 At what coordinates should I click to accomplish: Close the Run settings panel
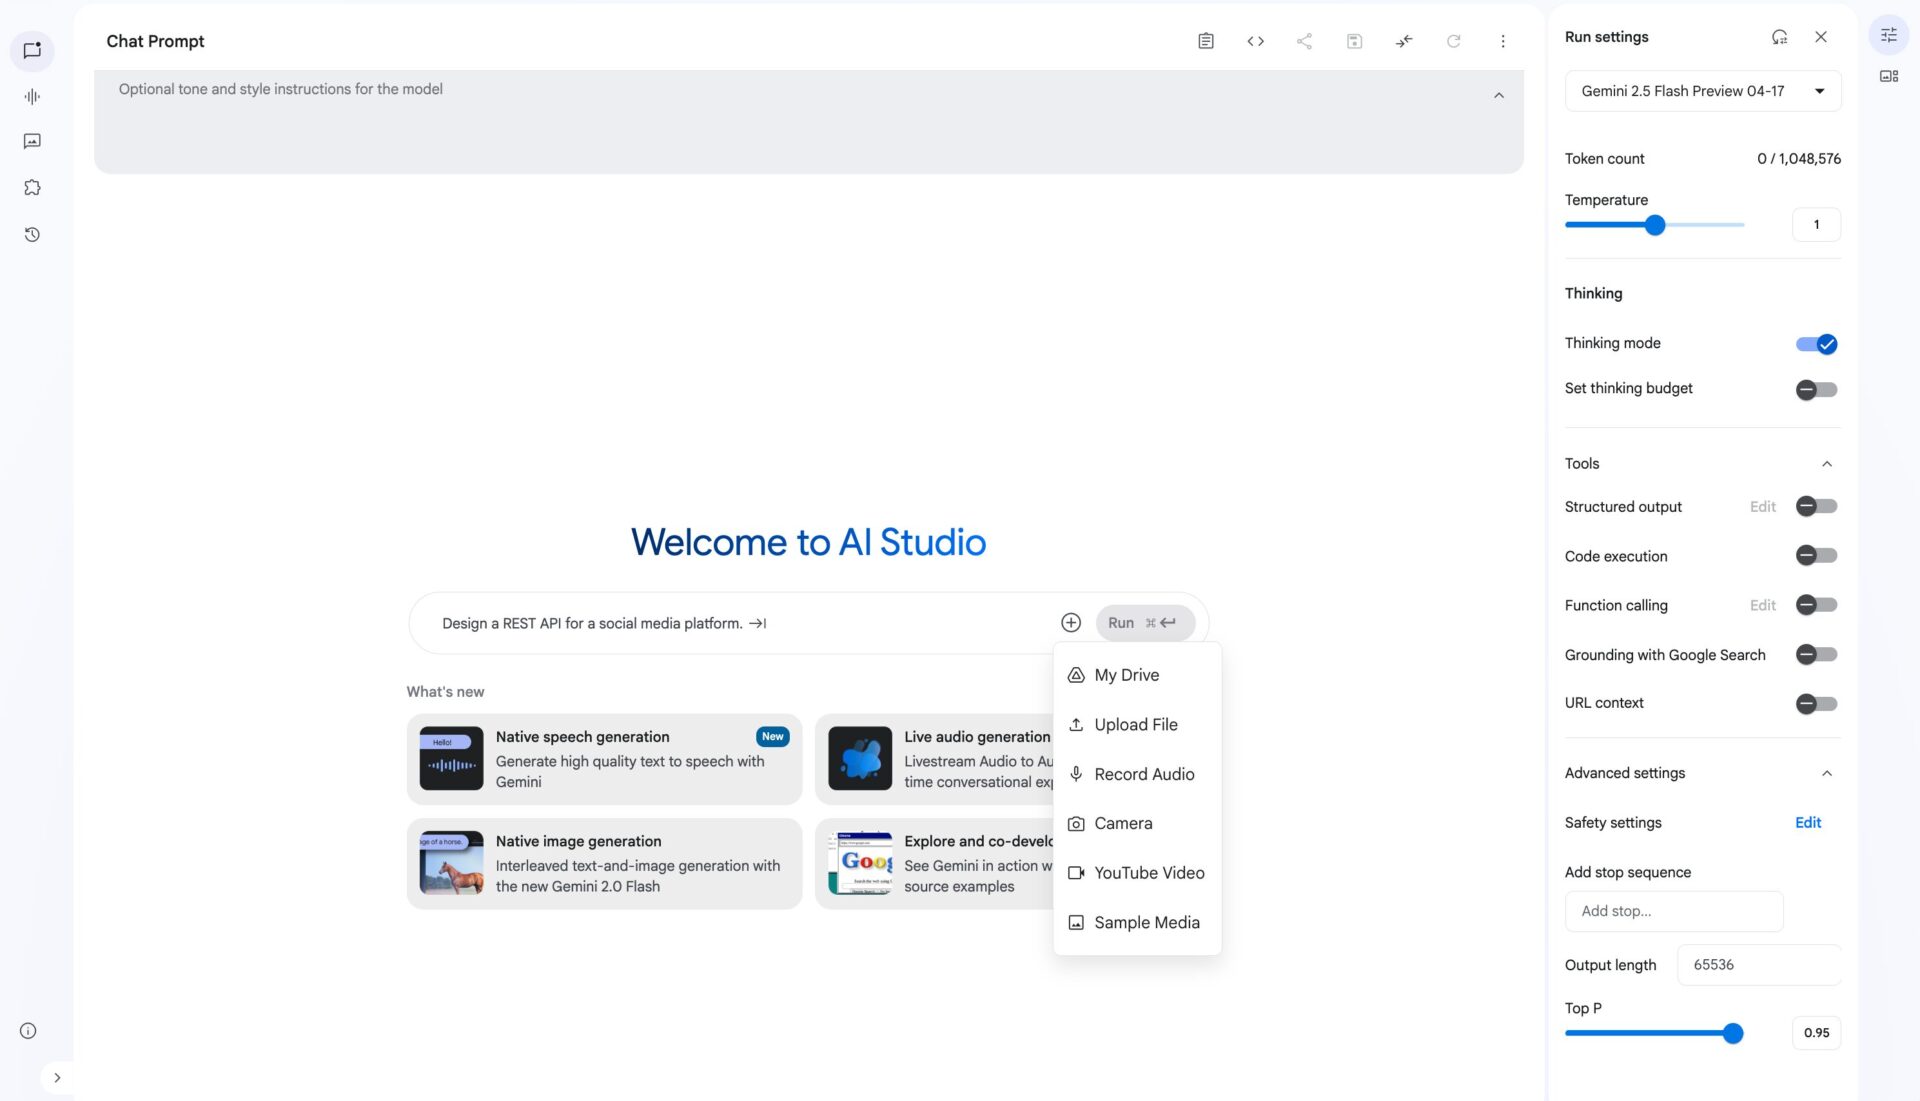coord(1821,37)
